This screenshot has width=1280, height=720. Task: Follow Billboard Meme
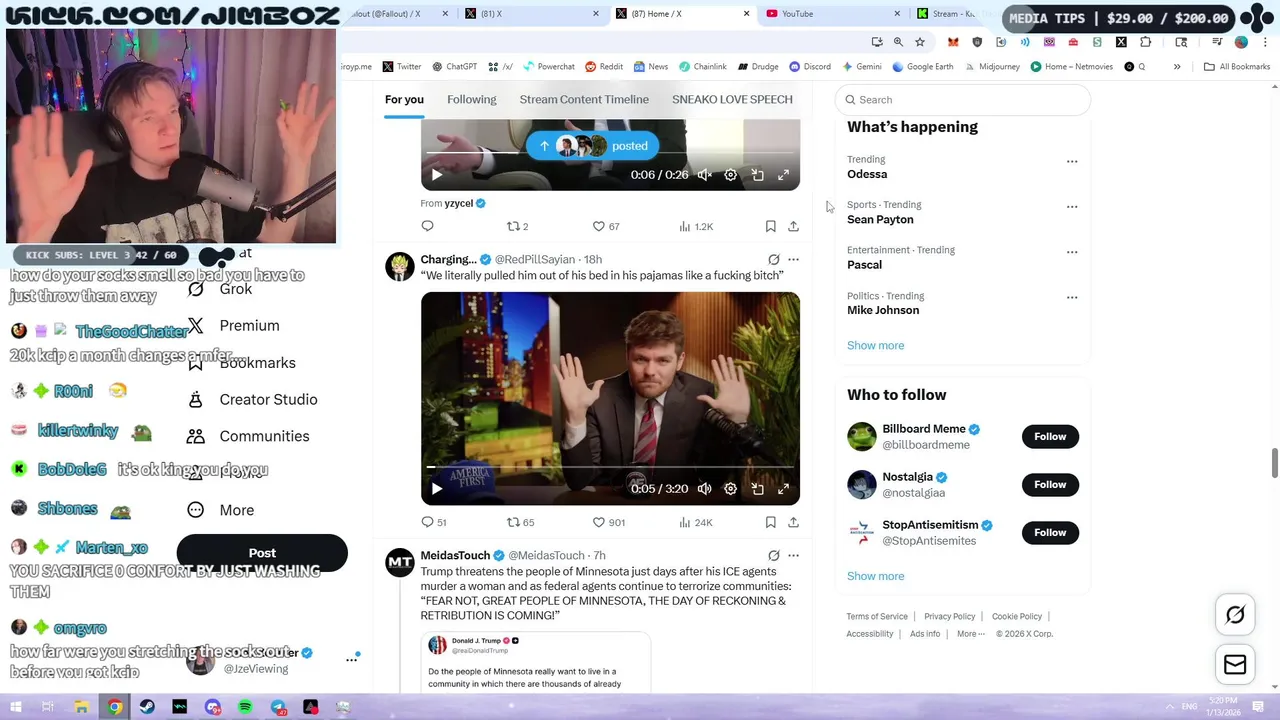tap(1050, 436)
